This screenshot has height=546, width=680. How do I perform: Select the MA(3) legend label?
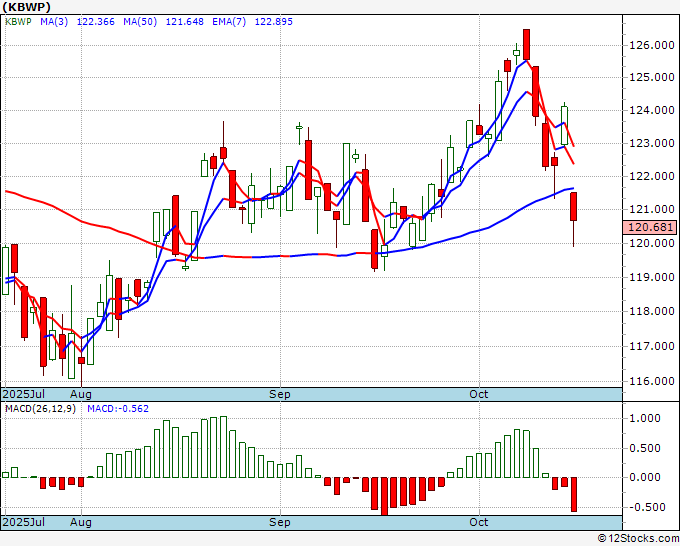pyautogui.click(x=54, y=22)
